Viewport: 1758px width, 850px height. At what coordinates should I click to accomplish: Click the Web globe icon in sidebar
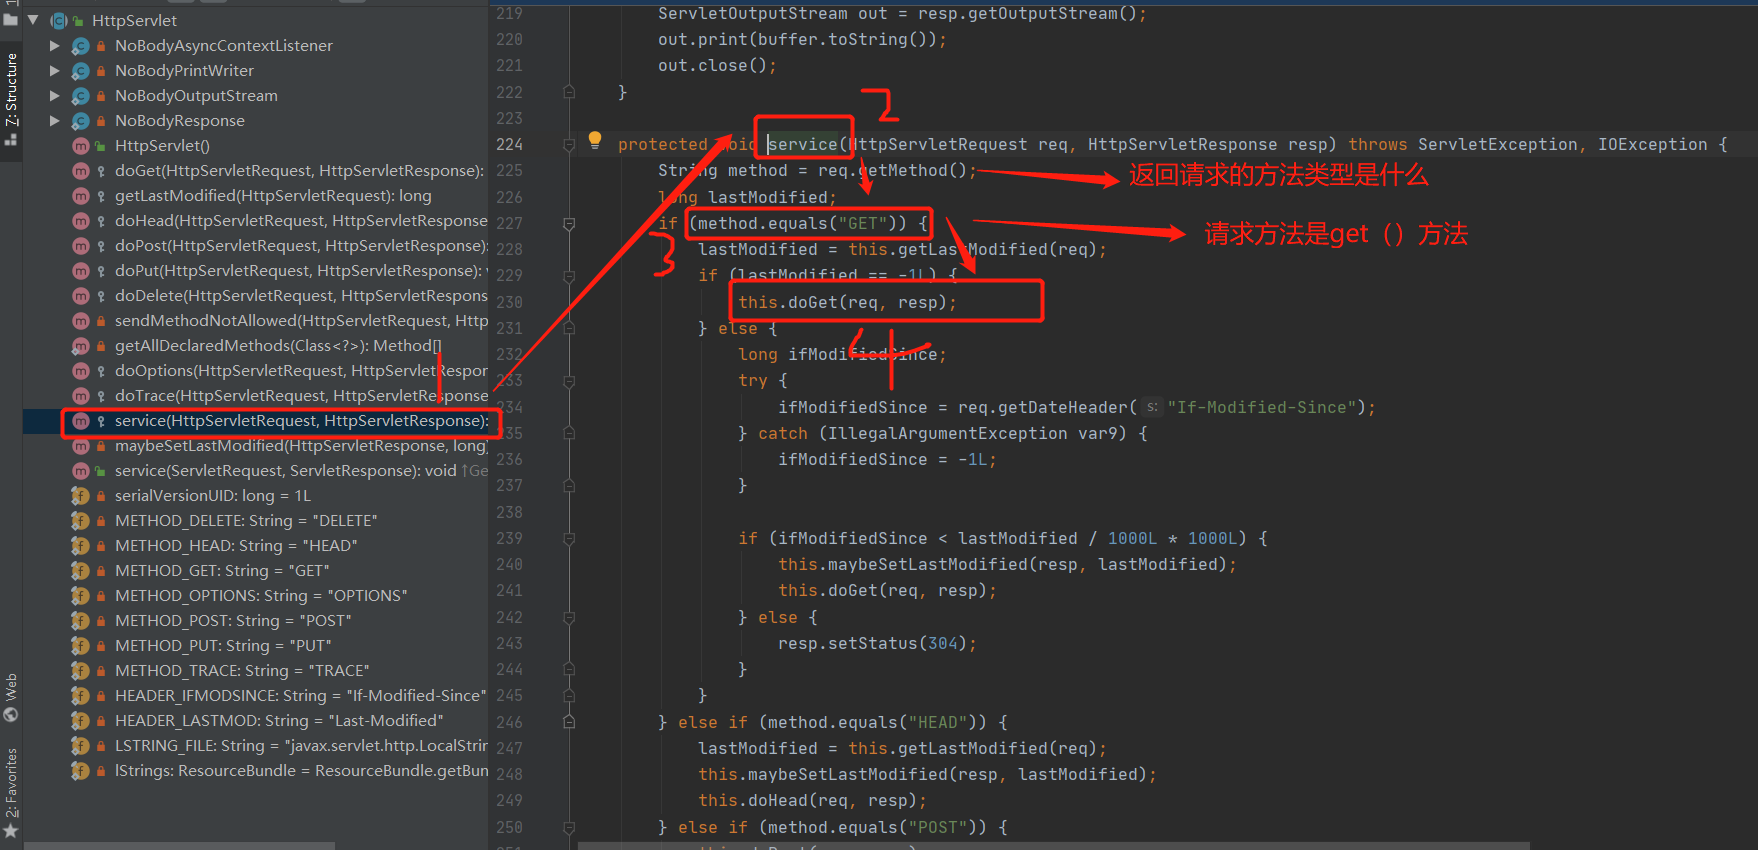11,715
